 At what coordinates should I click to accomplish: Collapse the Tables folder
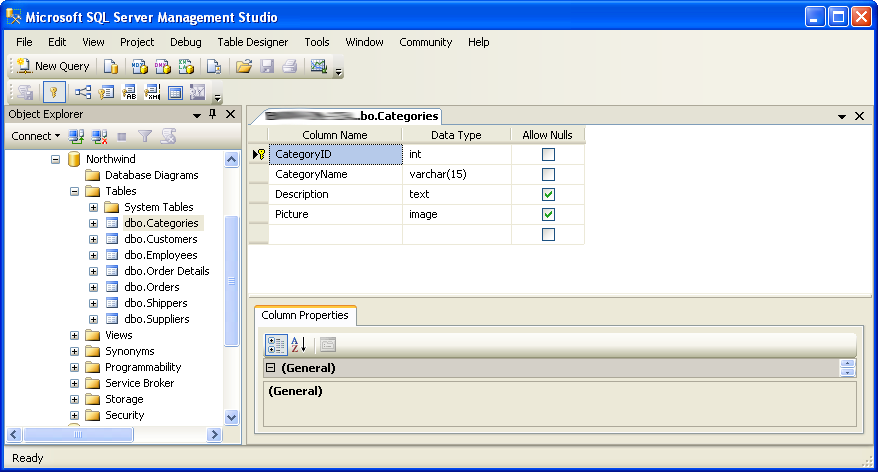click(74, 191)
